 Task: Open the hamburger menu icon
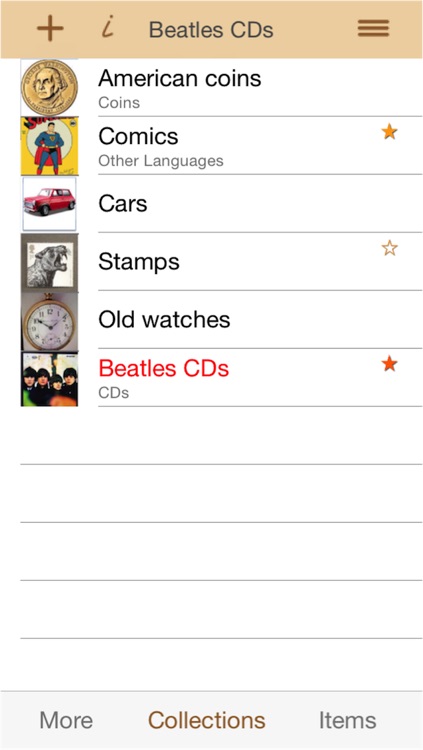(x=373, y=29)
